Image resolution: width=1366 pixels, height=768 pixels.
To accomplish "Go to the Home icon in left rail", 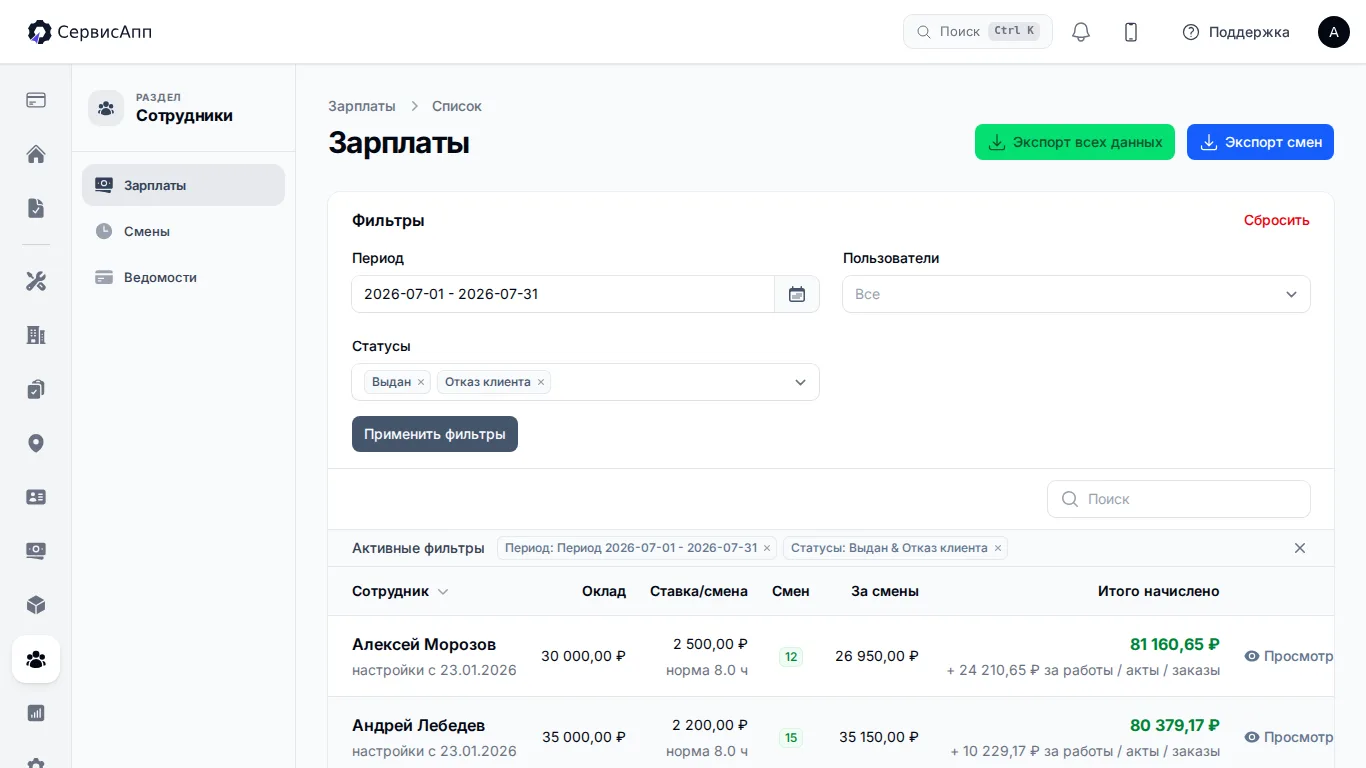I will (x=36, y=154).
